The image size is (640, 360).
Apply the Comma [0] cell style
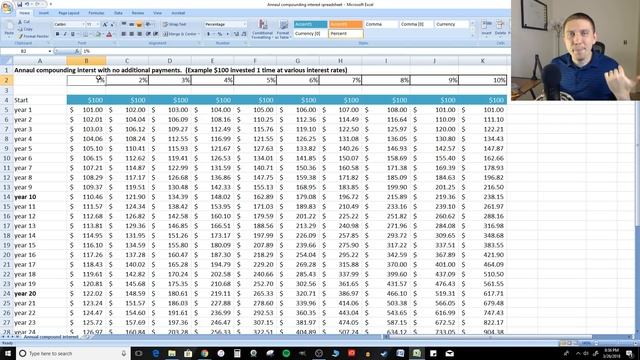pos(416,24)
